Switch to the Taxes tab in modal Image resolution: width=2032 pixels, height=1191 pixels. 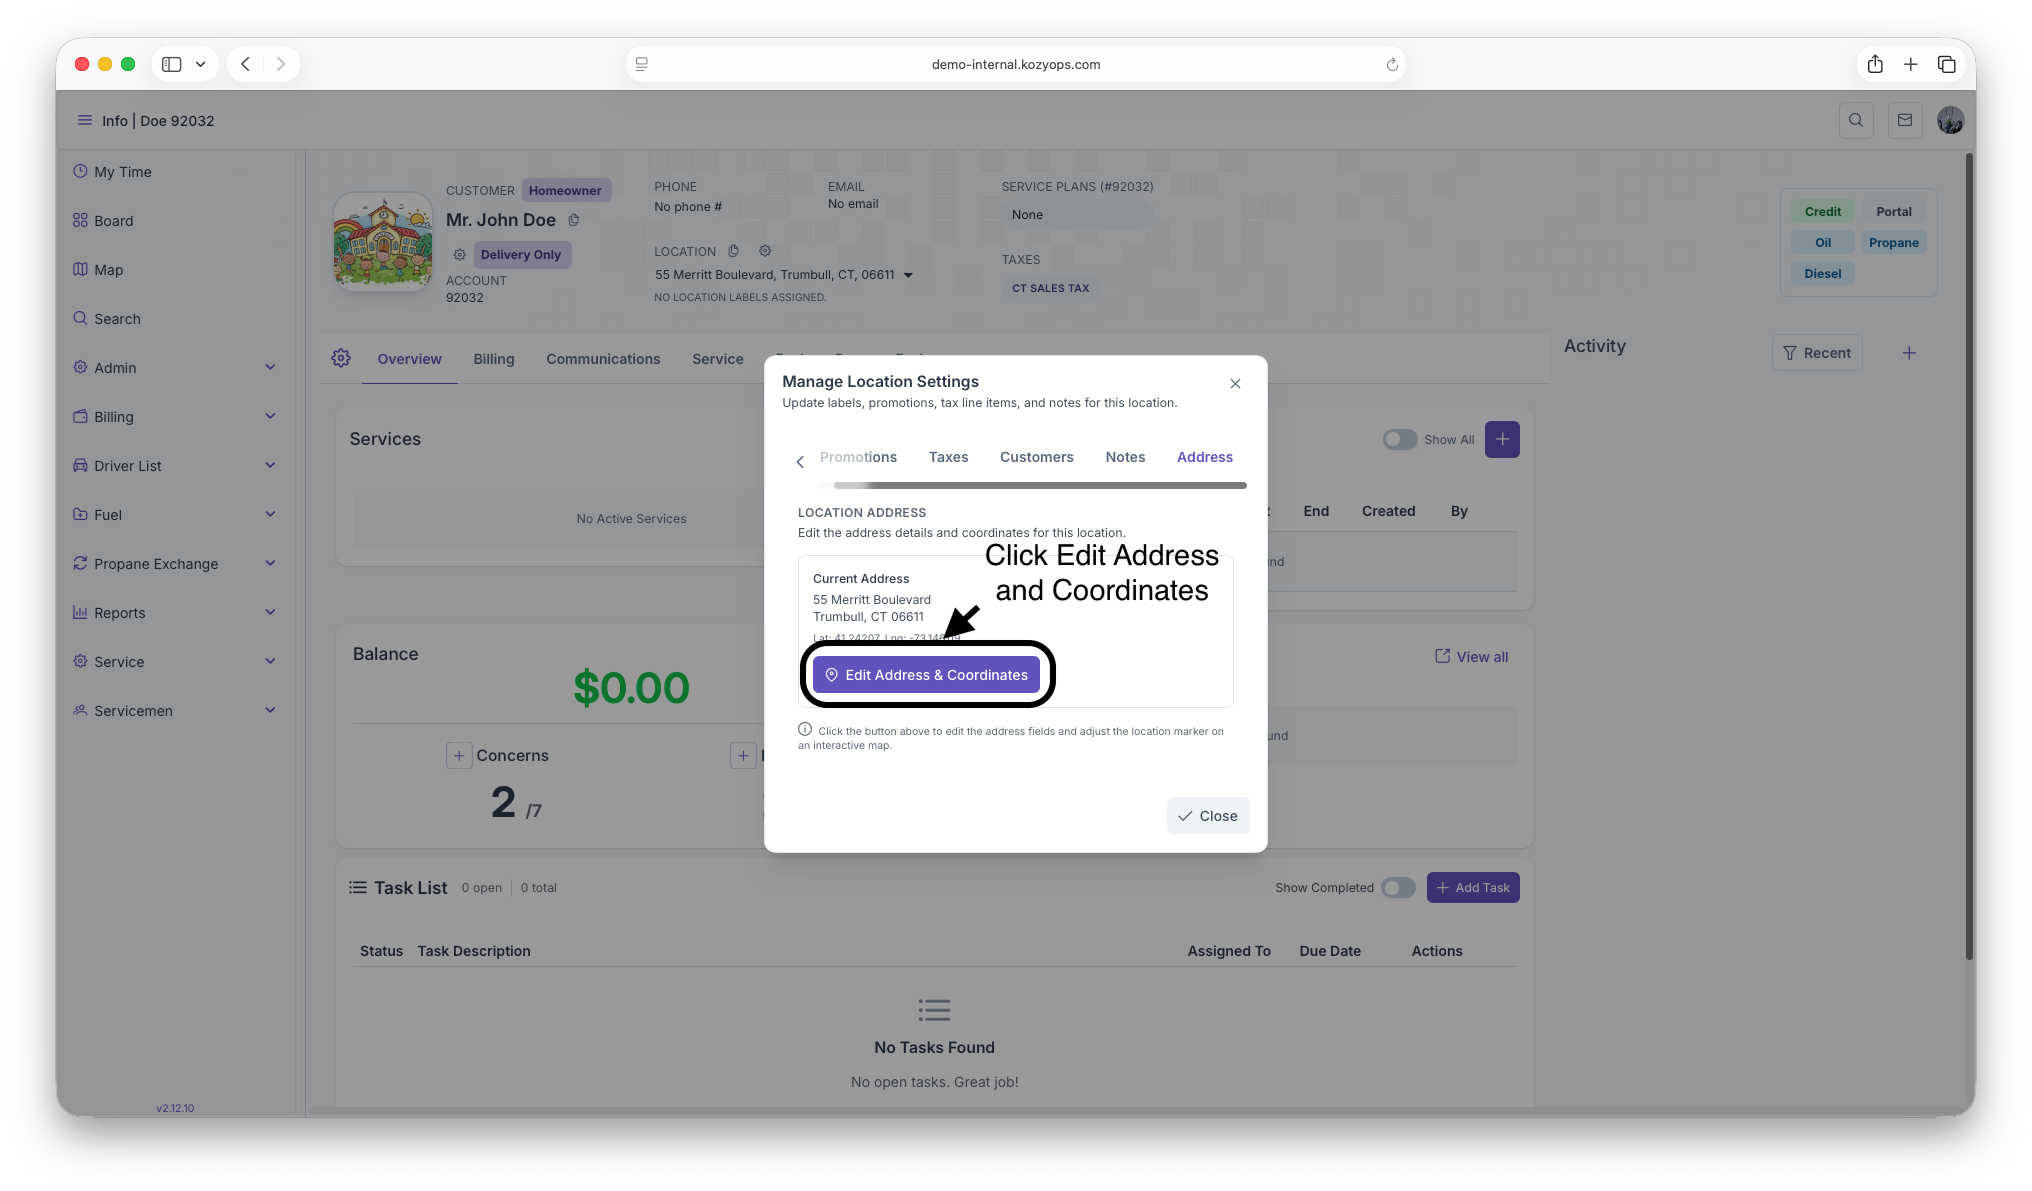(948, 457)
